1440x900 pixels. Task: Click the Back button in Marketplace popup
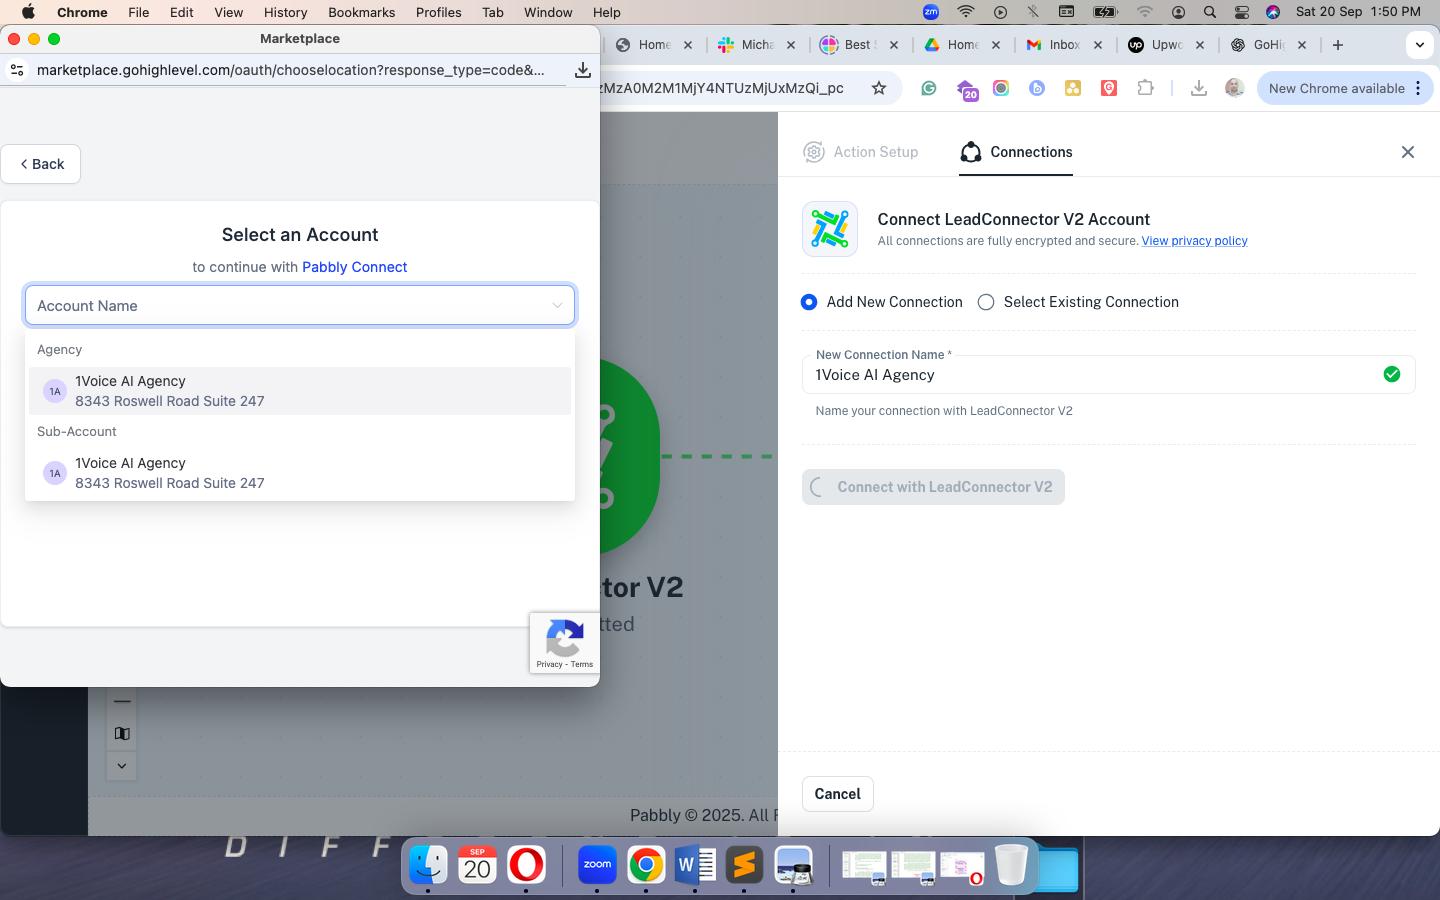(41, 164)
